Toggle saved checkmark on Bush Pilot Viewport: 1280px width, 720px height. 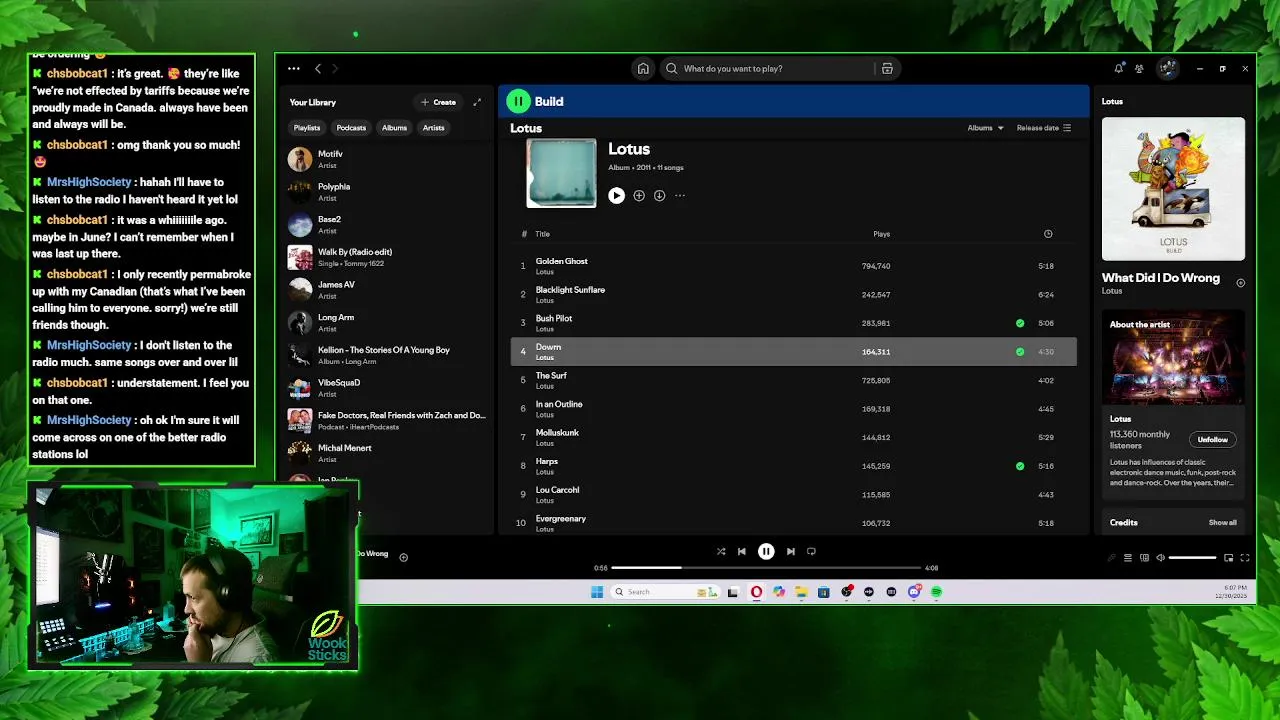click(1020, 323)
